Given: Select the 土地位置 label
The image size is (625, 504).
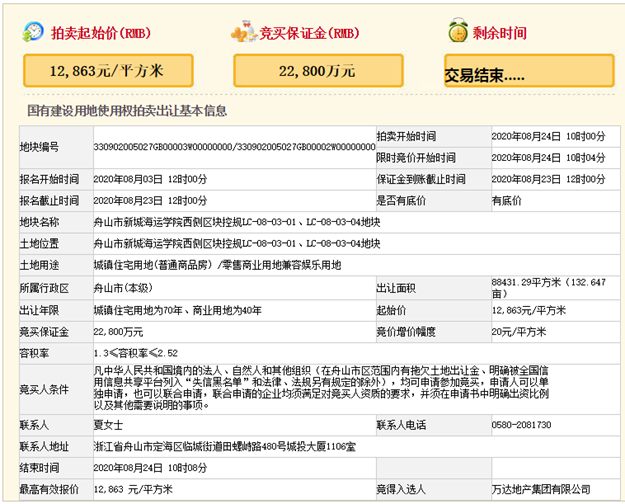Looking at the screenshot, I should click(39, 244).
